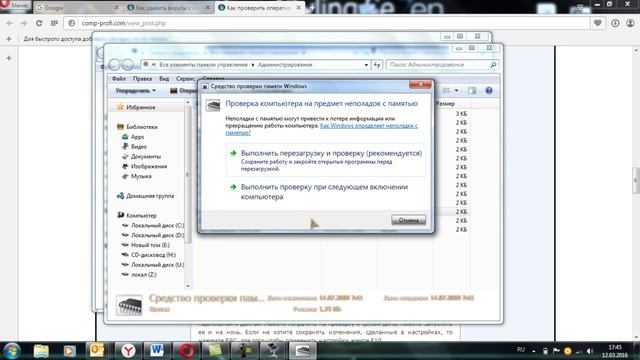Click navigation pane scroll down arrow
The image size is (640, 360).
click(x=188, y=286)
